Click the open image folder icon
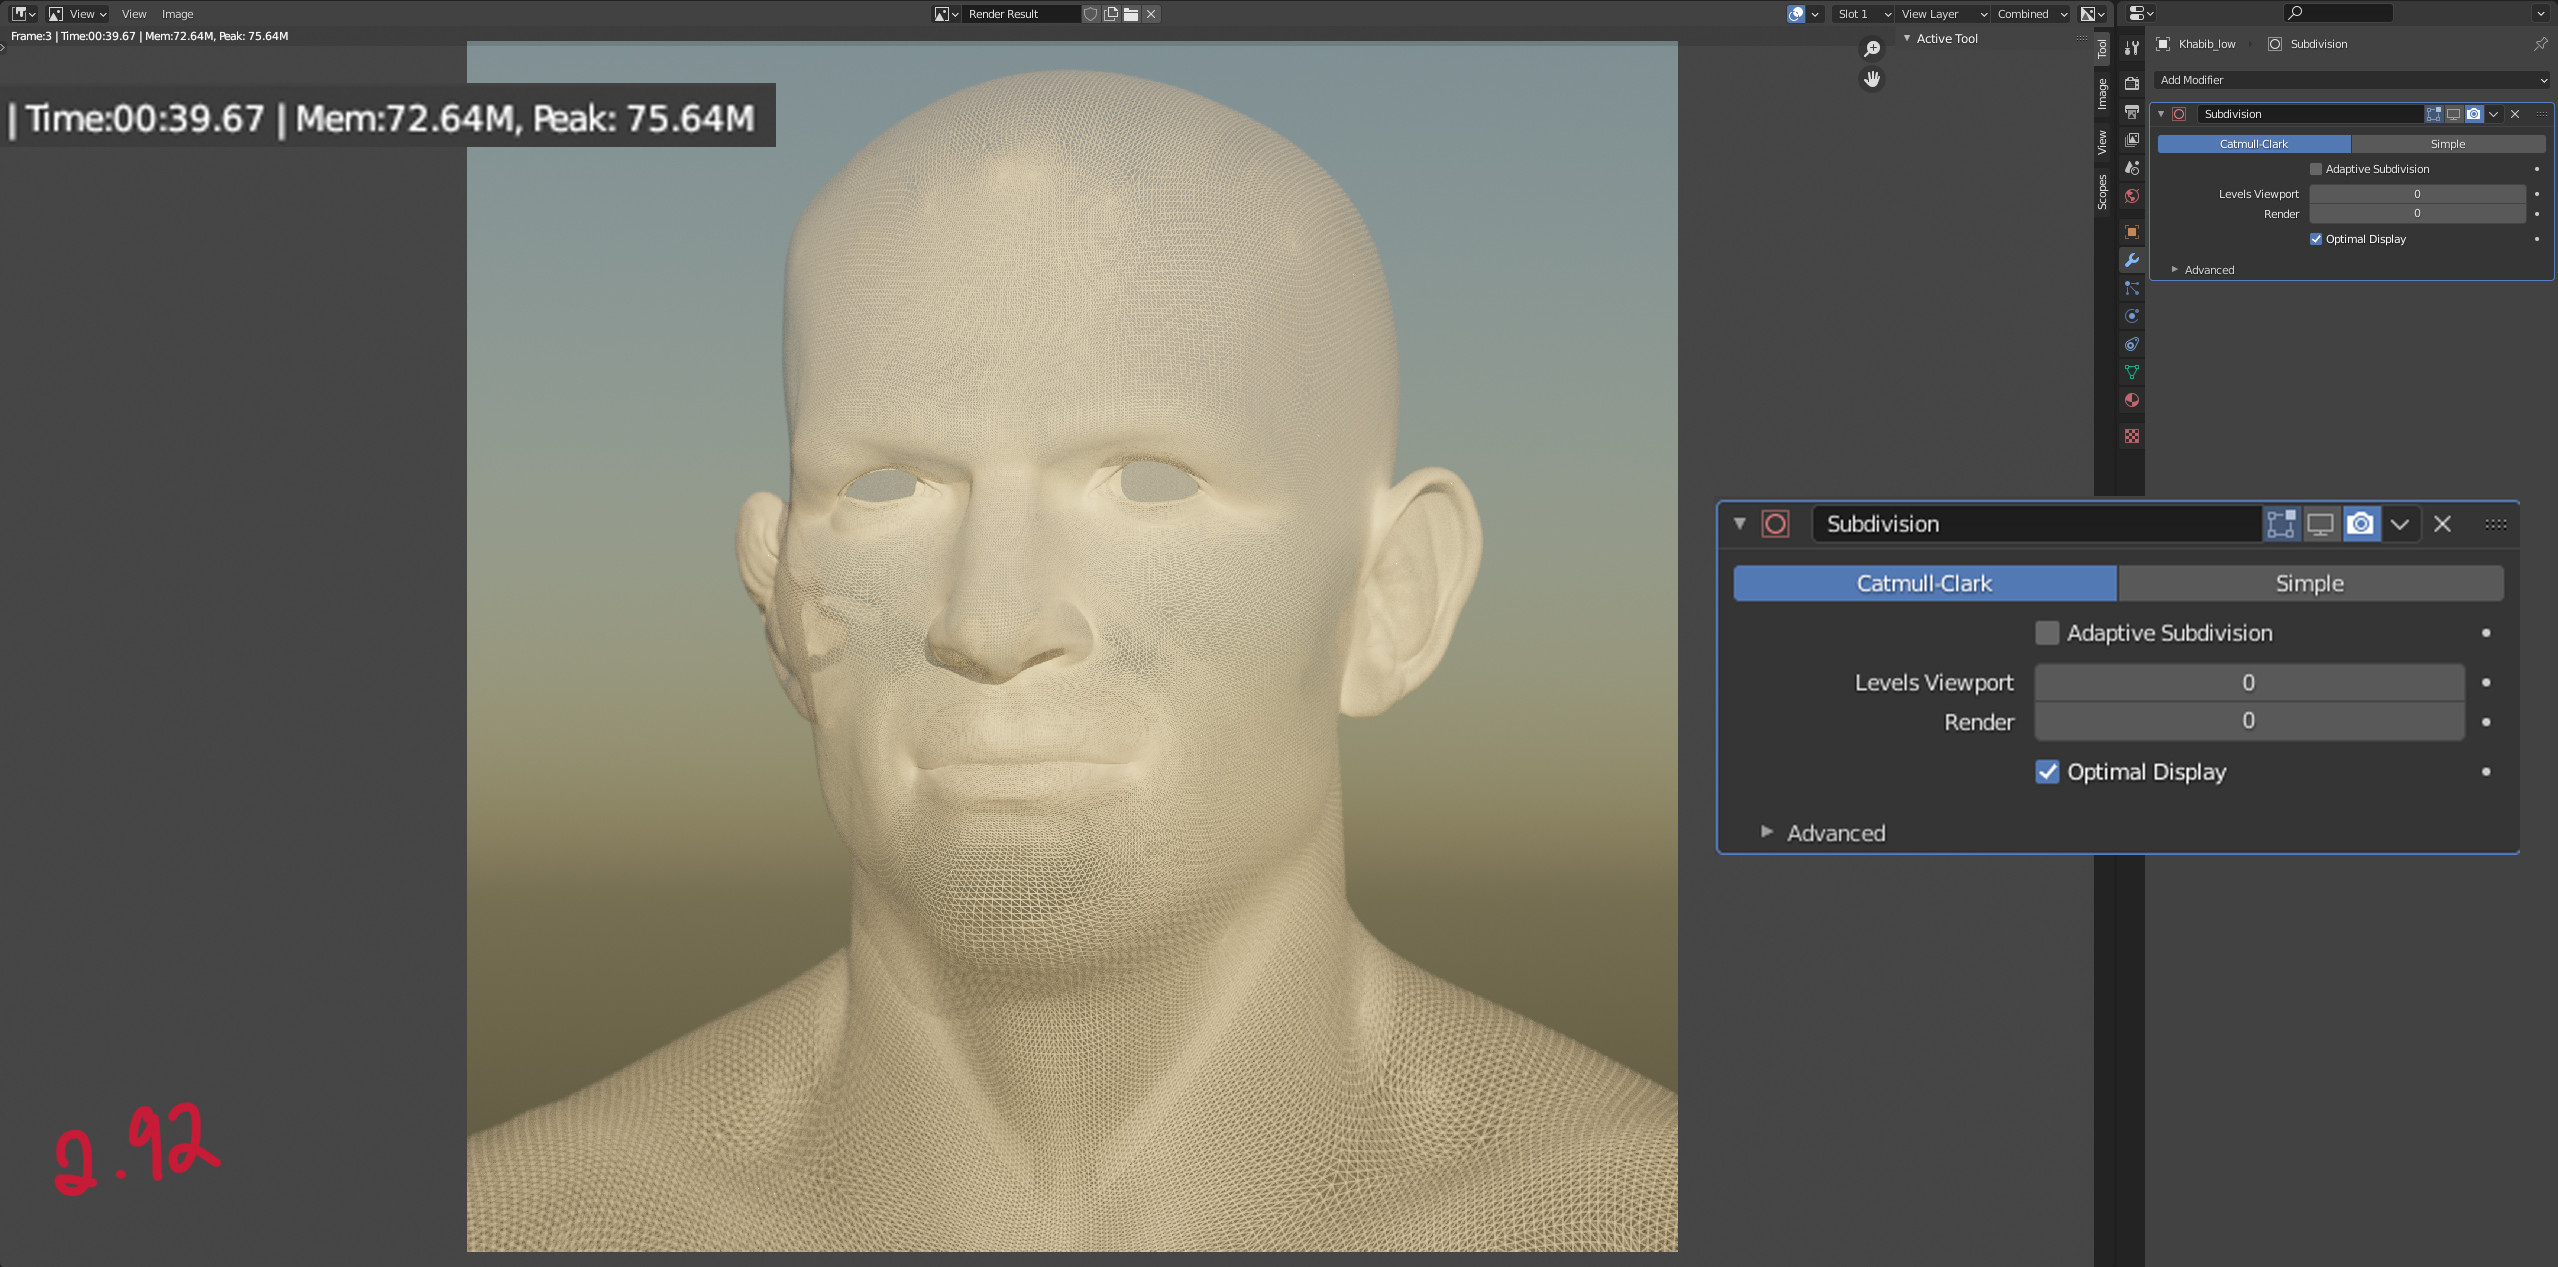 coord(1131,14)
